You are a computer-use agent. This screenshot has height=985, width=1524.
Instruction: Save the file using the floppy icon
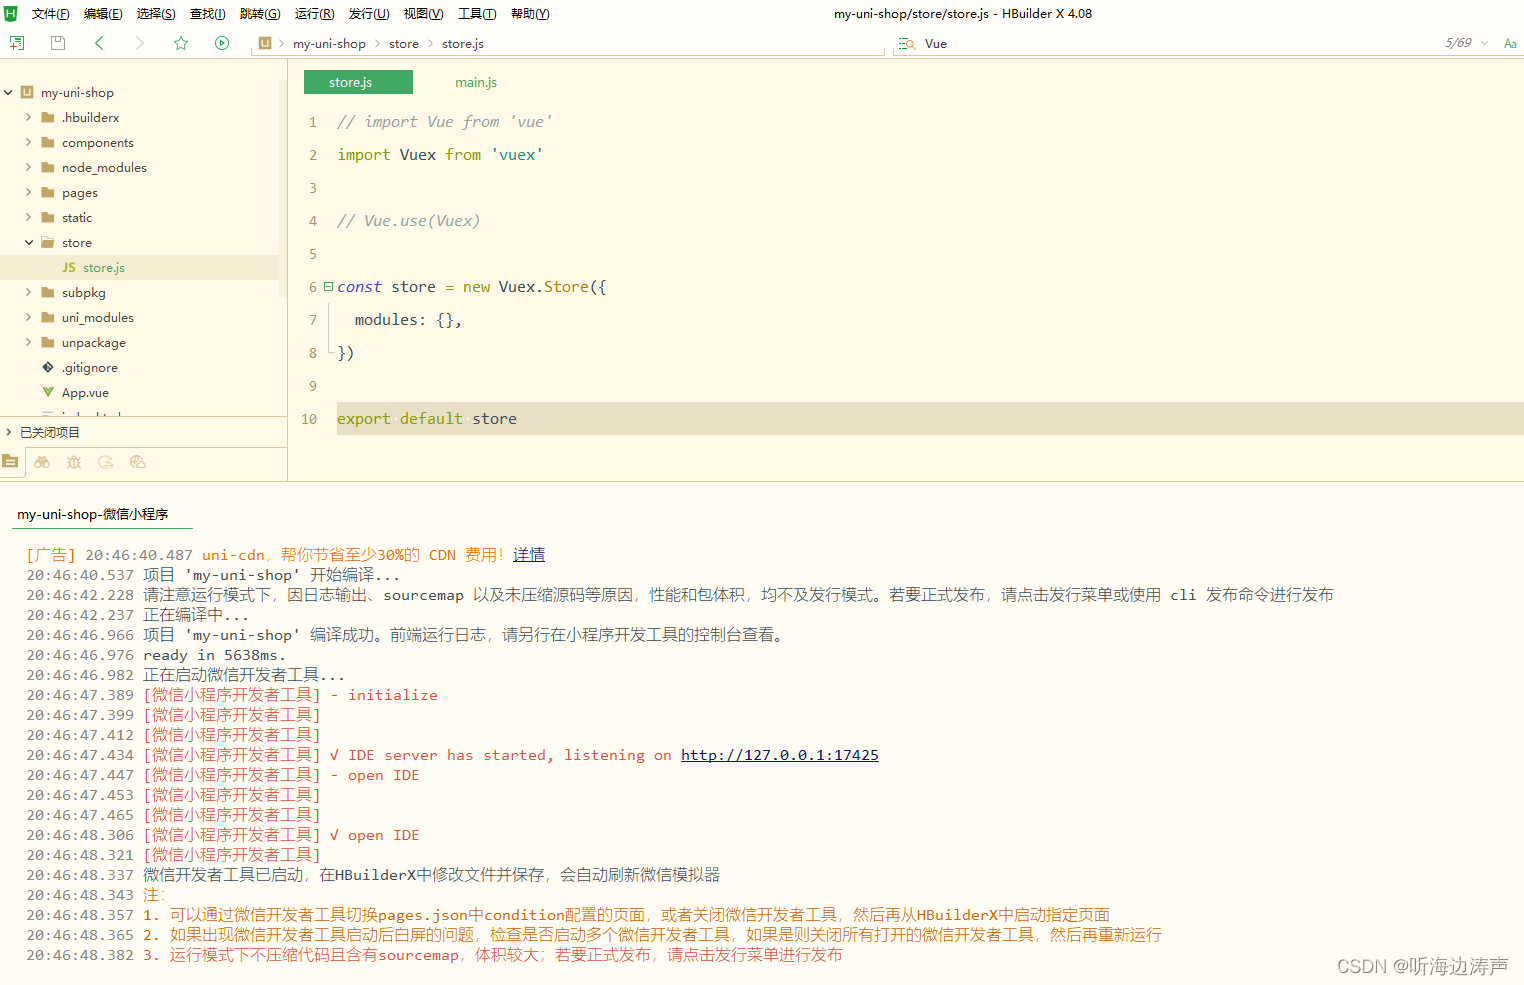58,43
